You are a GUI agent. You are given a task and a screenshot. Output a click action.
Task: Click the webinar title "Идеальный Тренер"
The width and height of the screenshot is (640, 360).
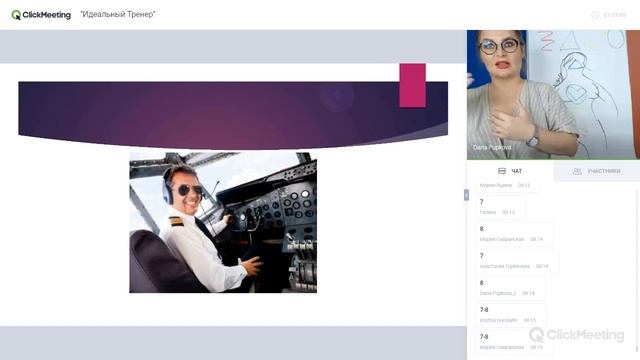118,15
